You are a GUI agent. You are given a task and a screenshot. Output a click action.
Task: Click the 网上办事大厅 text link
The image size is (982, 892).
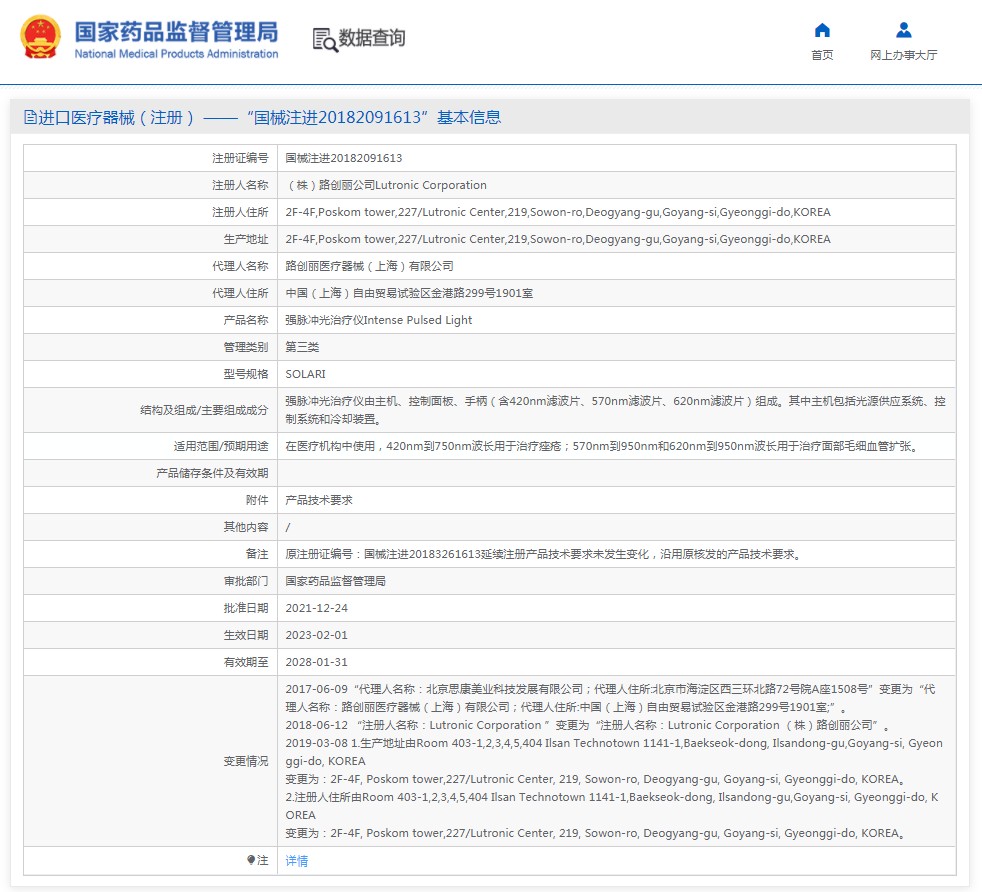(x=903, y=55)
